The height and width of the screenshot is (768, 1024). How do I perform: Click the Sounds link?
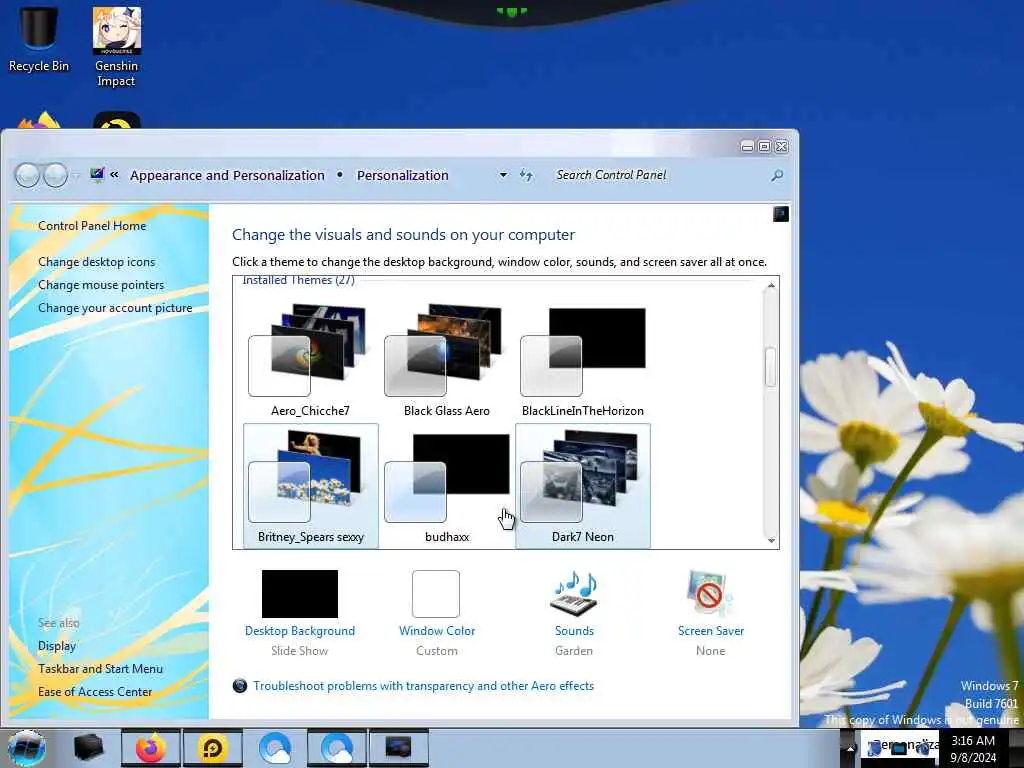point(574,631)
